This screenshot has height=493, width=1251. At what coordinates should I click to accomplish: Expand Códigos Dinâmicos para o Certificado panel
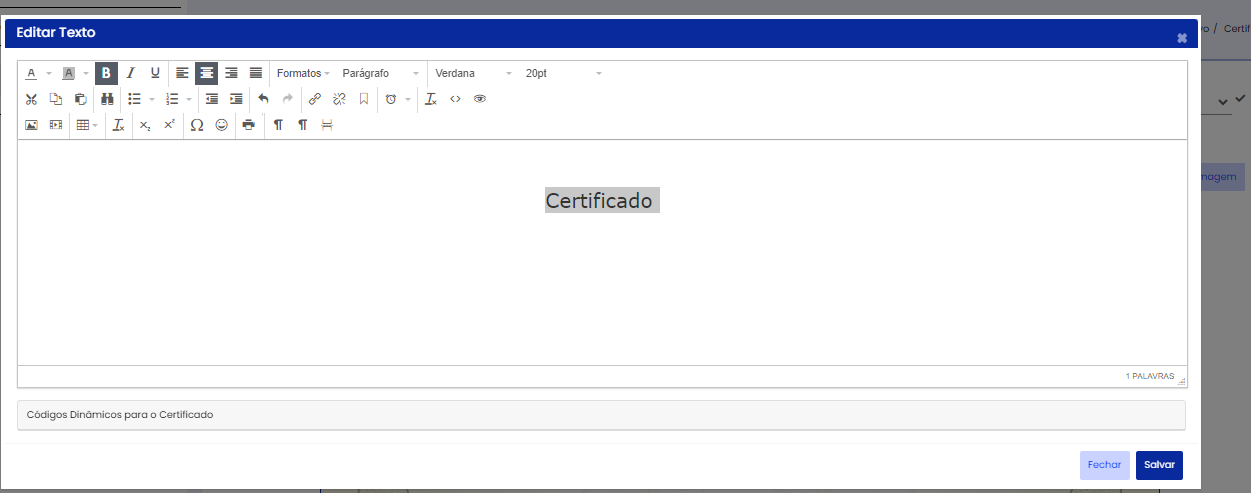click(601, 414)
